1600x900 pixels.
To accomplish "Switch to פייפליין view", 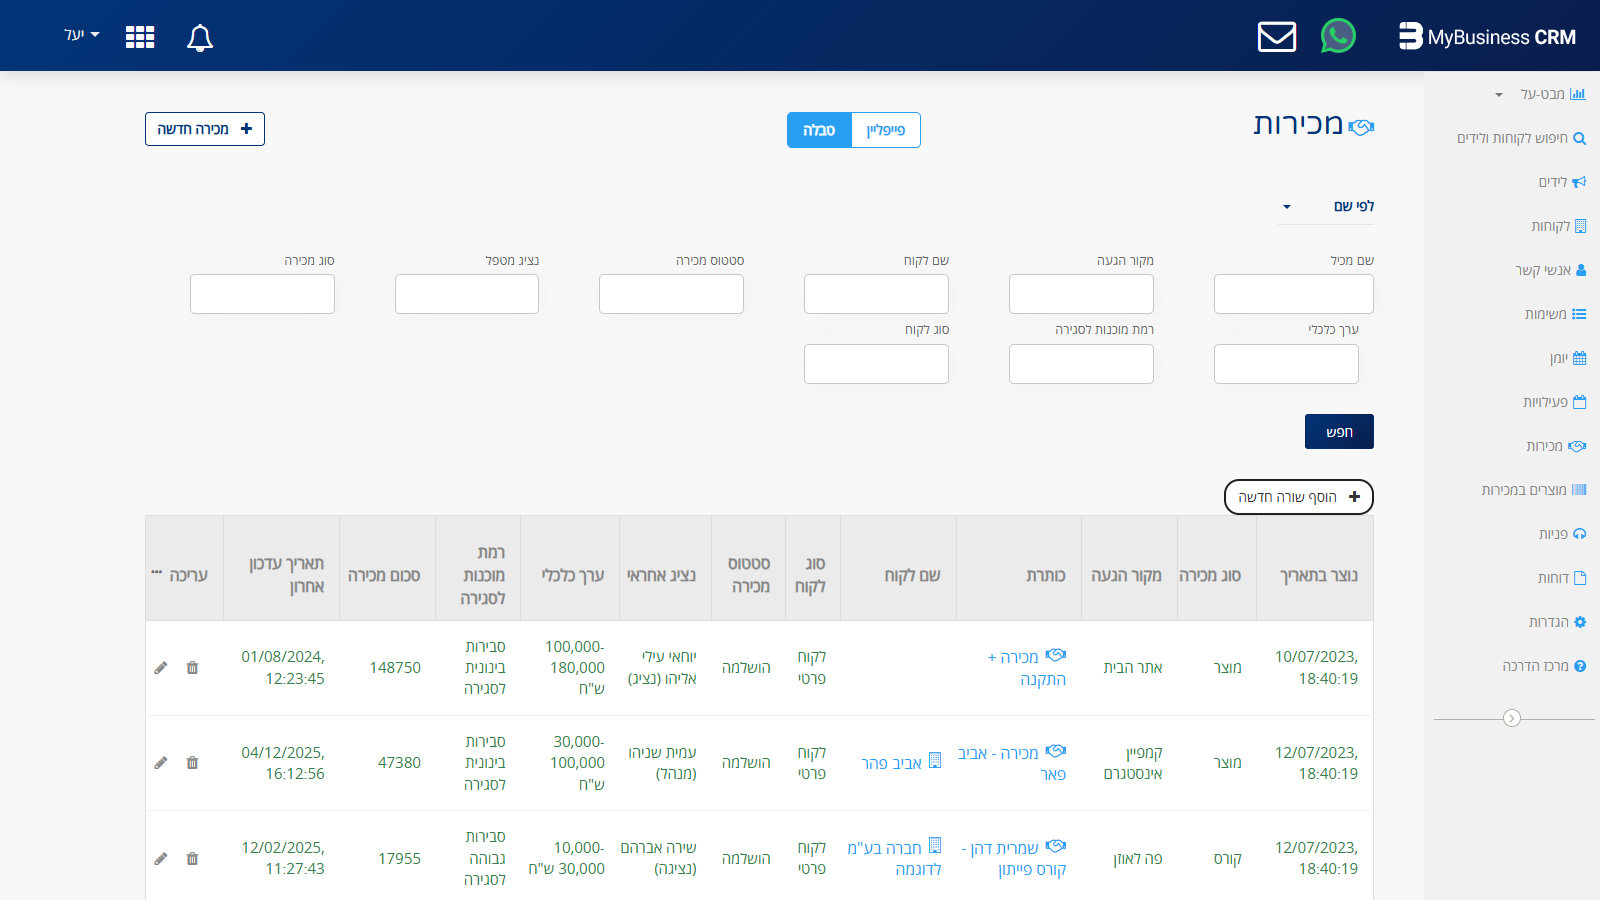I will pyautogui.click(x=885, y=130).
